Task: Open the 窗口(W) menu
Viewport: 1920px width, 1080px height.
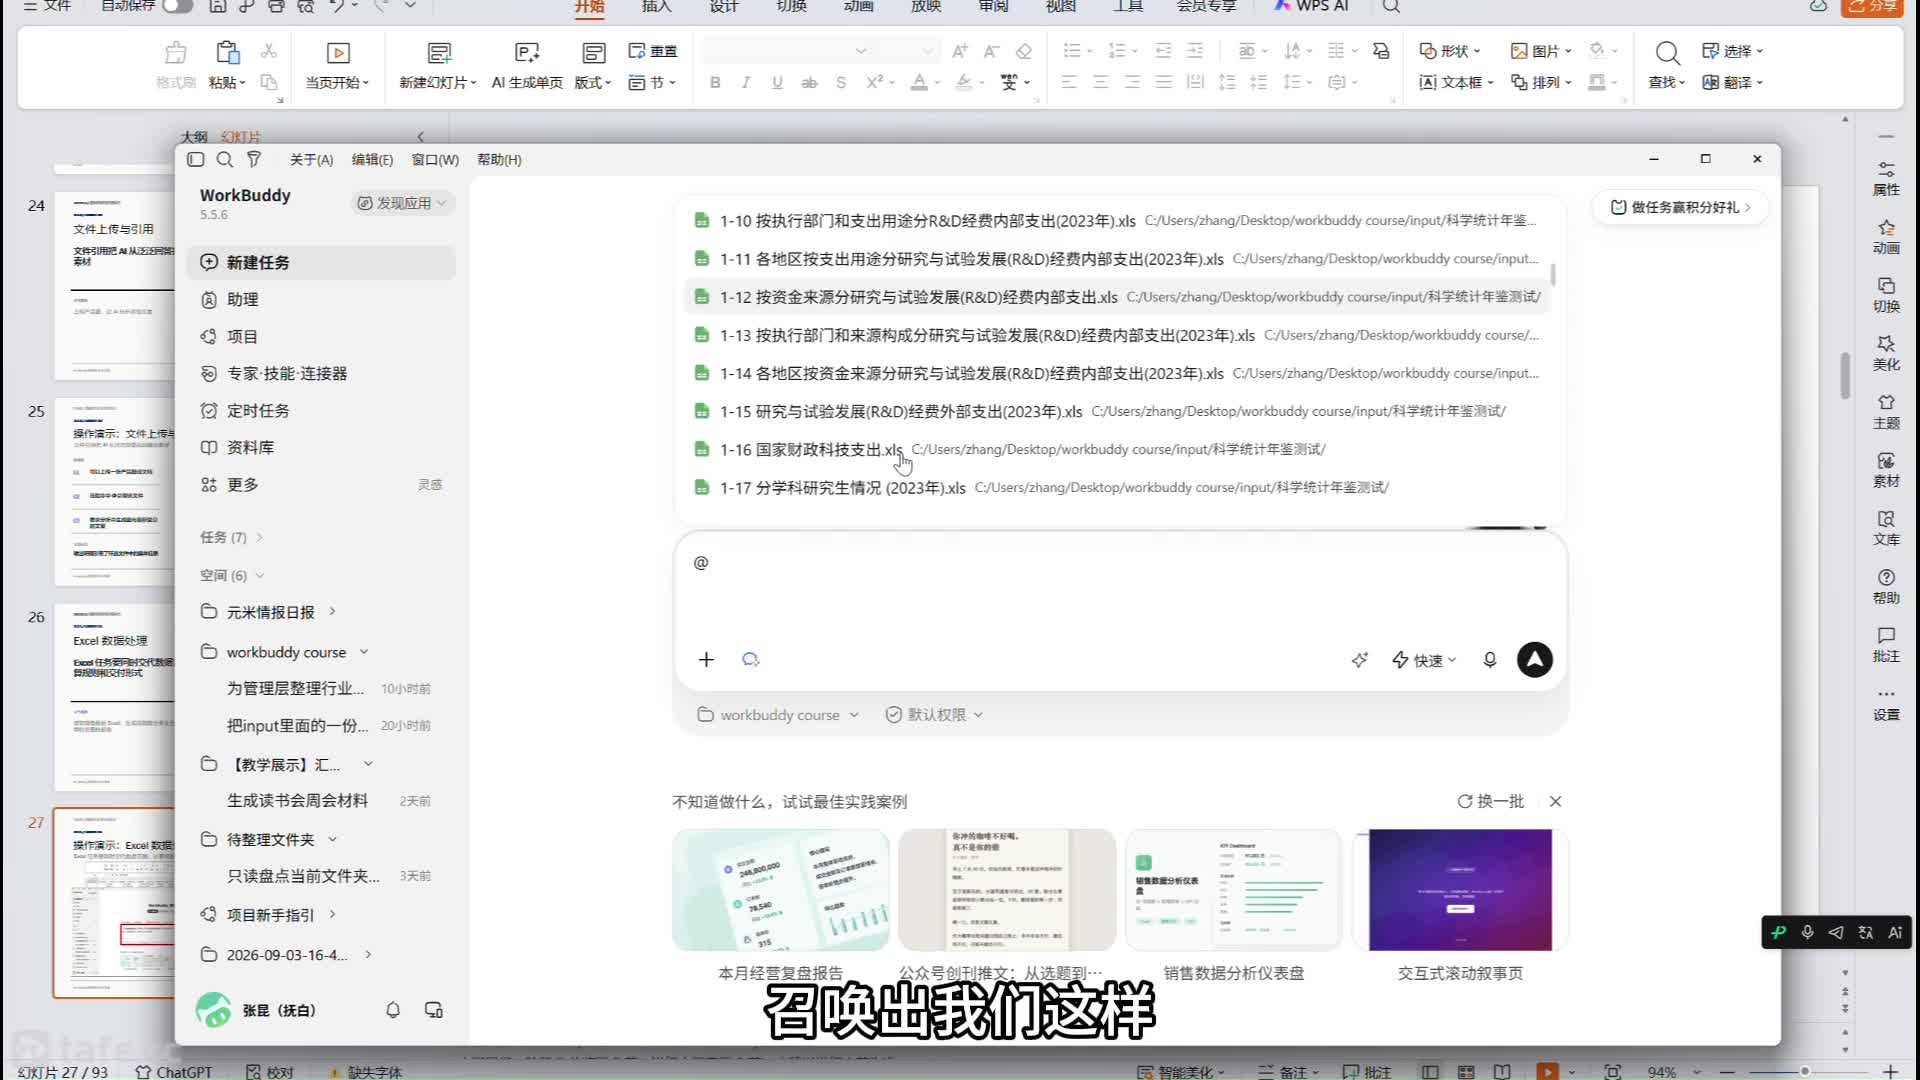Action: [x=435, y=160]
